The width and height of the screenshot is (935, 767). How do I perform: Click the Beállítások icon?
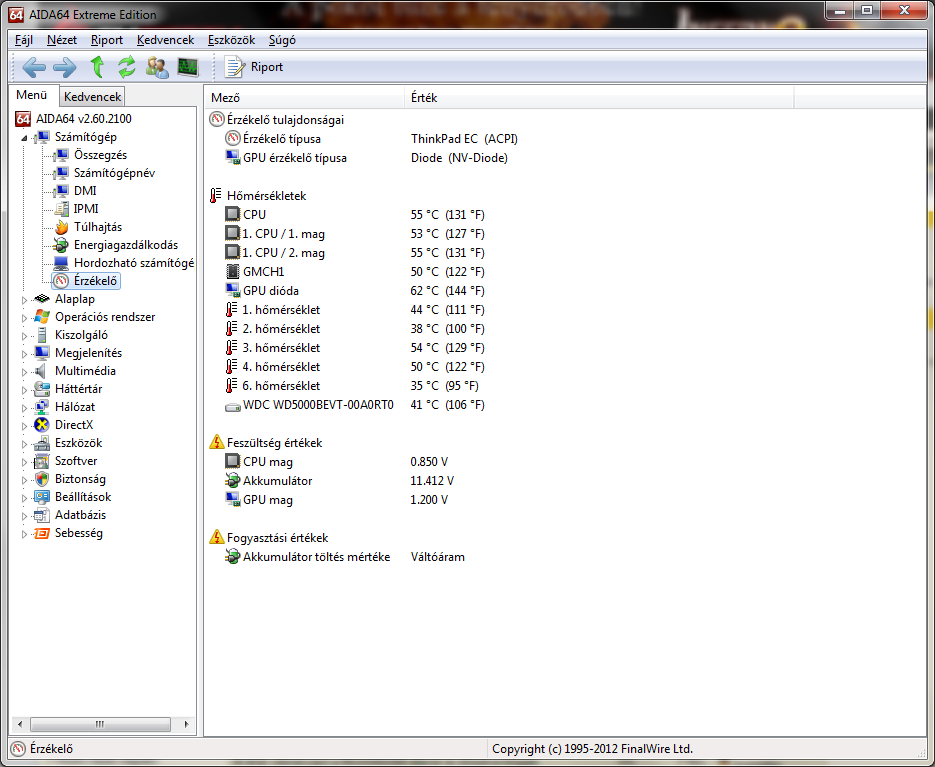pyautogui.click(x=42, y=497)
